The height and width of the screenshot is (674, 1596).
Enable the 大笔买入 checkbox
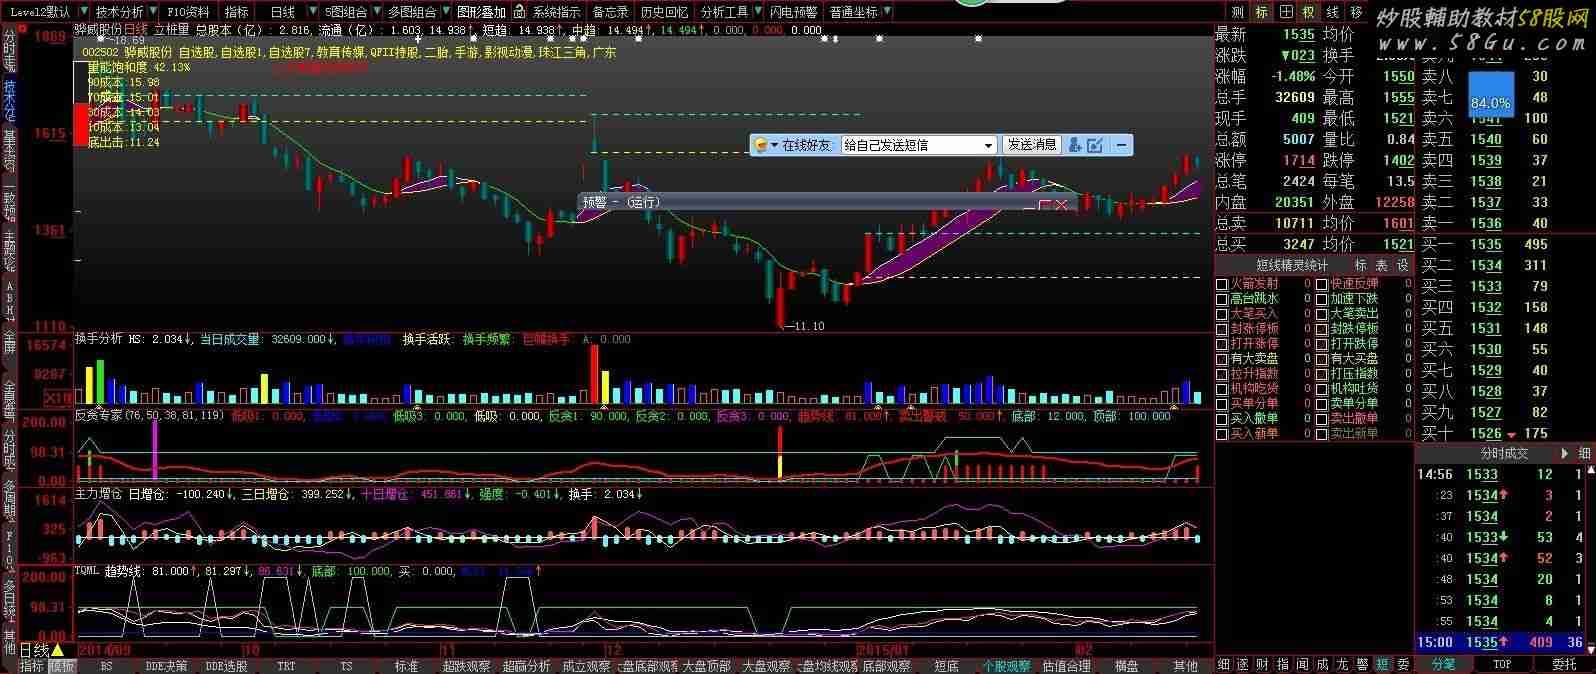(x=1221, y=314)
